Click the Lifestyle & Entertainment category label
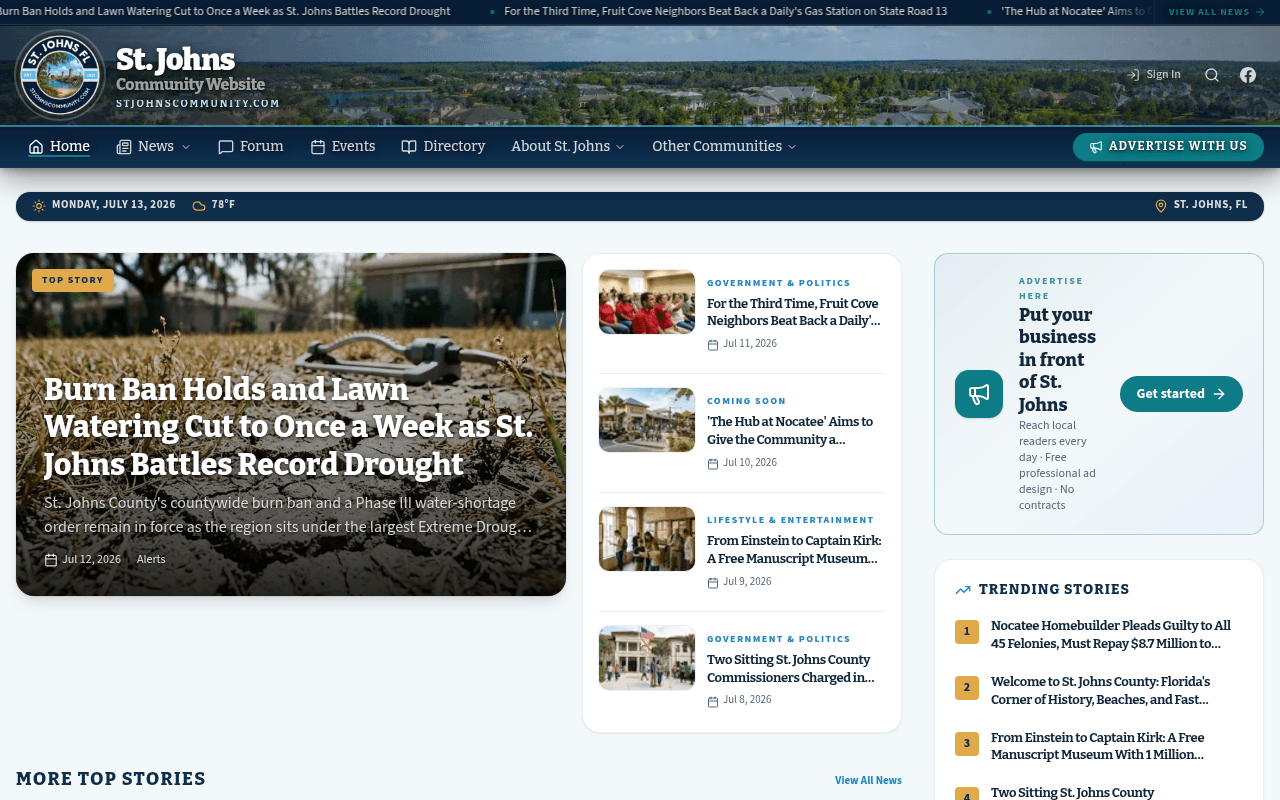 790,521
